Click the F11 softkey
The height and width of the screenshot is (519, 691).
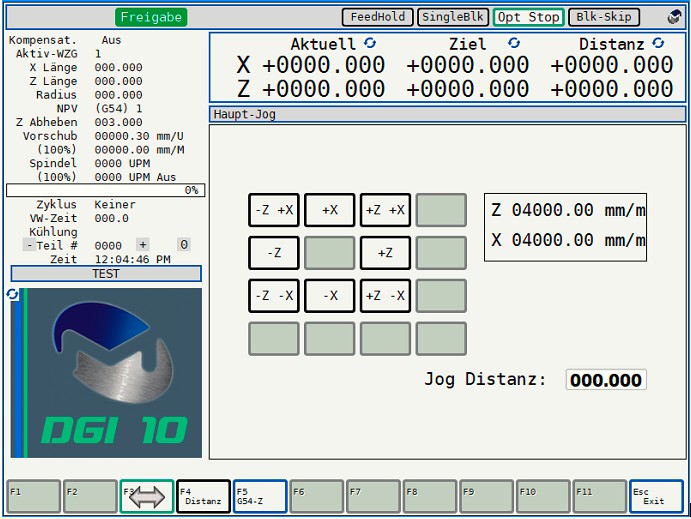tap(600, 497)
